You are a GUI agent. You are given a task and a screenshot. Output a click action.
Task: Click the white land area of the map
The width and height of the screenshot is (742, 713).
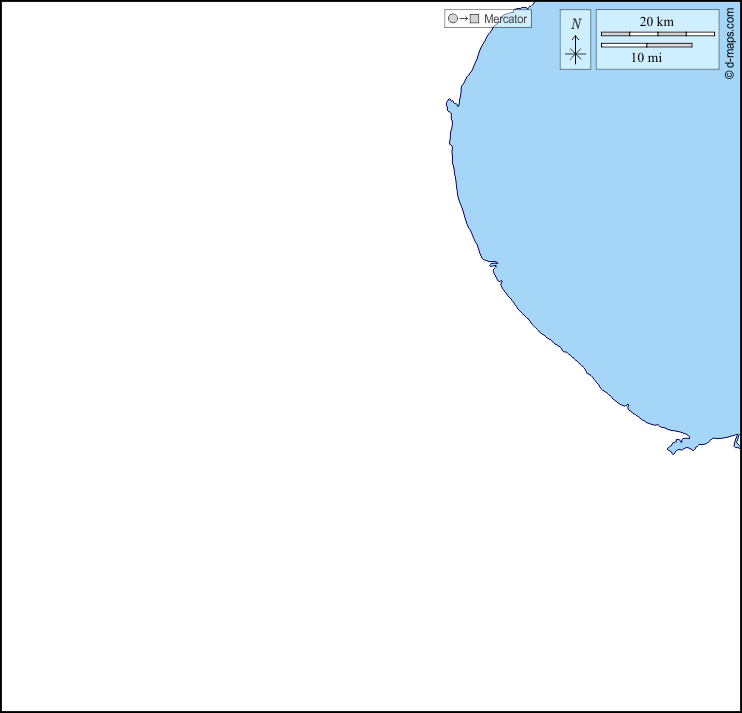pos(250,400)
